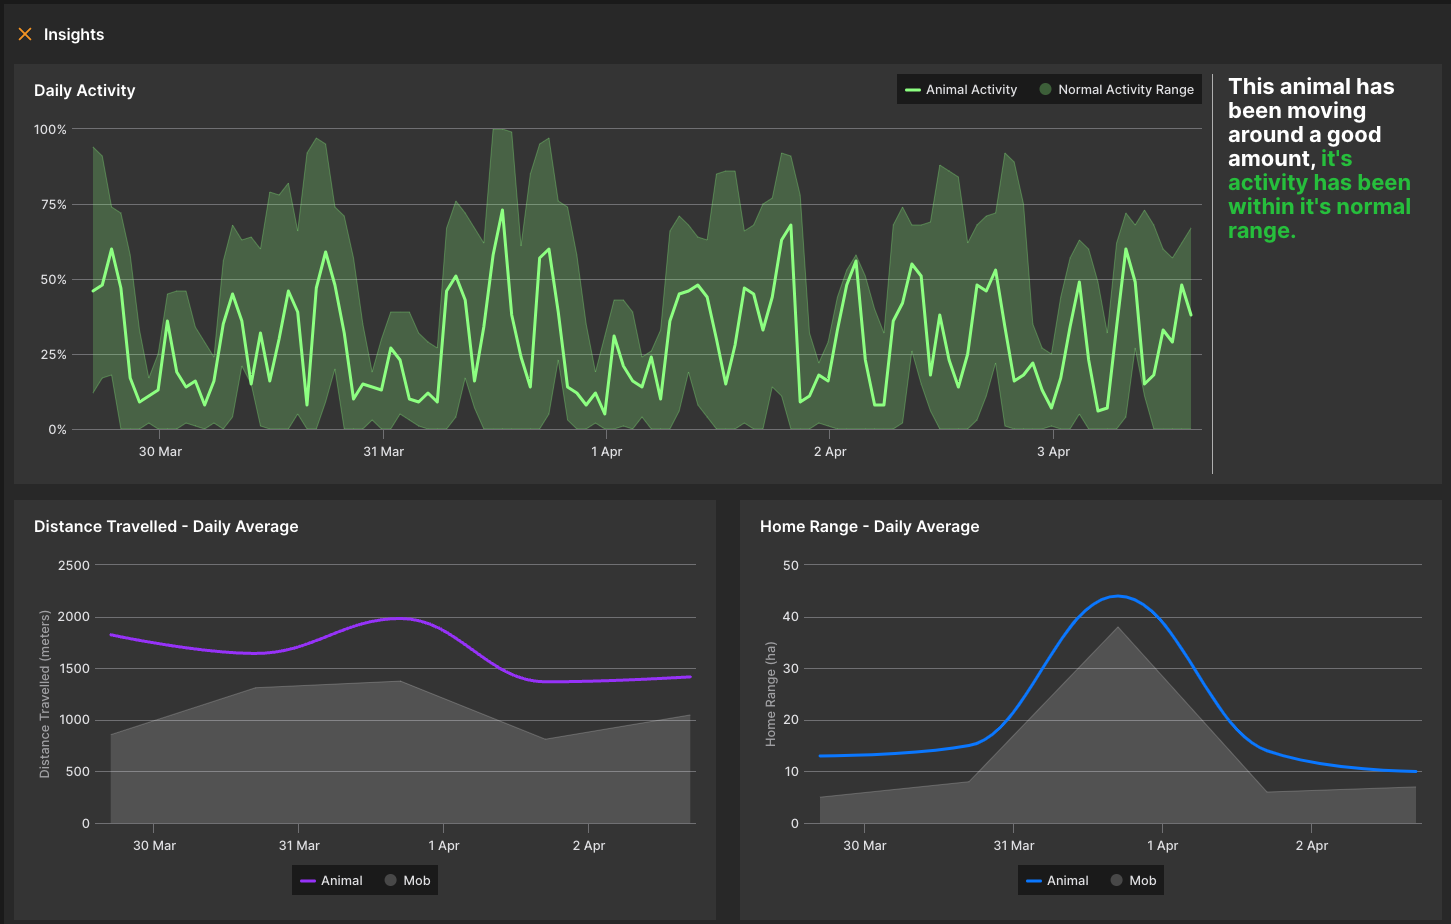Click the Distance Travelled (meters) axis title
The width and height of the screenshot is (1451, 924).
[x=45, y=694]
